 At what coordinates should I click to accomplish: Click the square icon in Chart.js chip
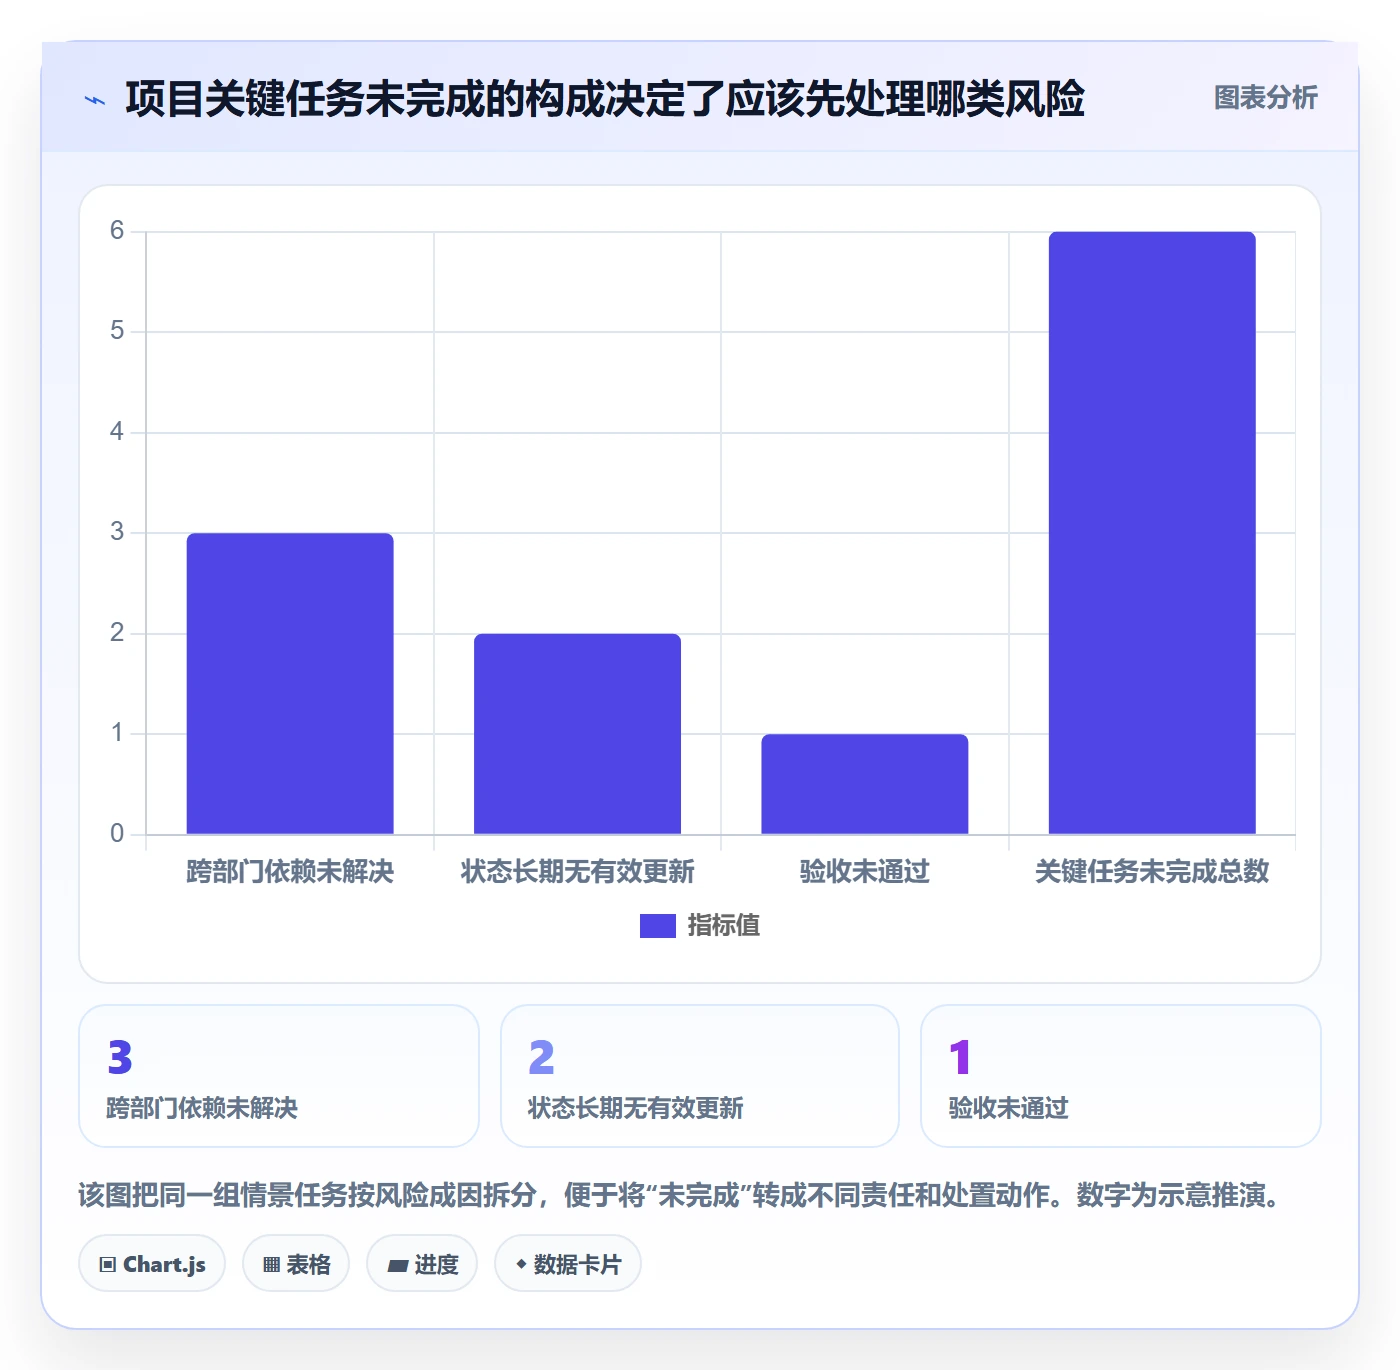[x=108, y=1265]
